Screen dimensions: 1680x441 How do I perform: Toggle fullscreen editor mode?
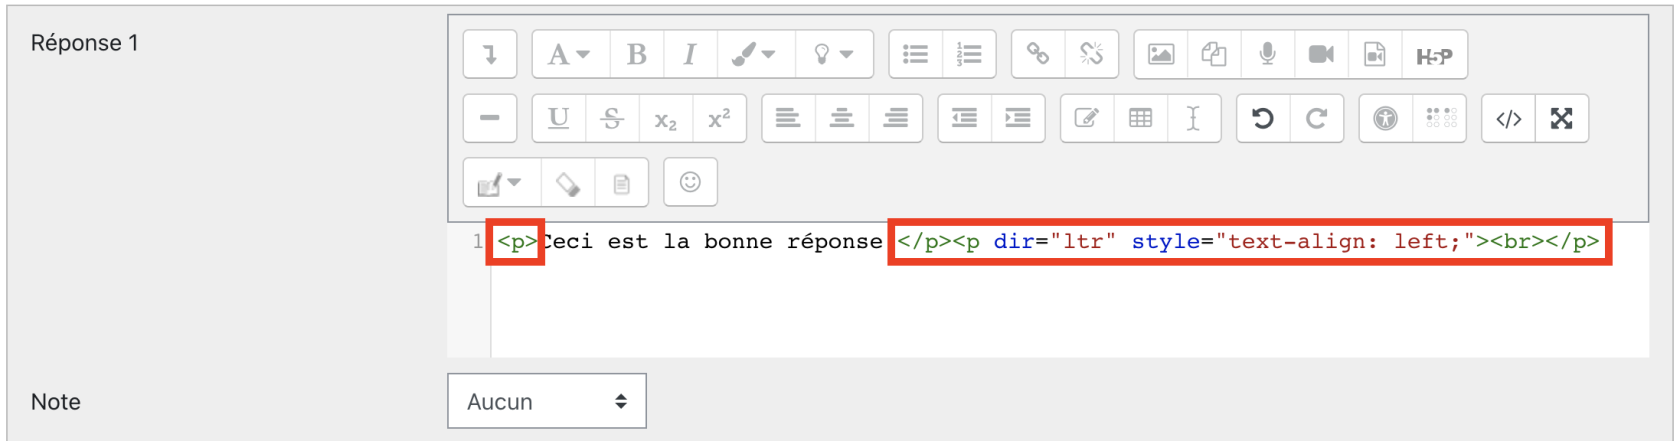[x=1561, y=118]
